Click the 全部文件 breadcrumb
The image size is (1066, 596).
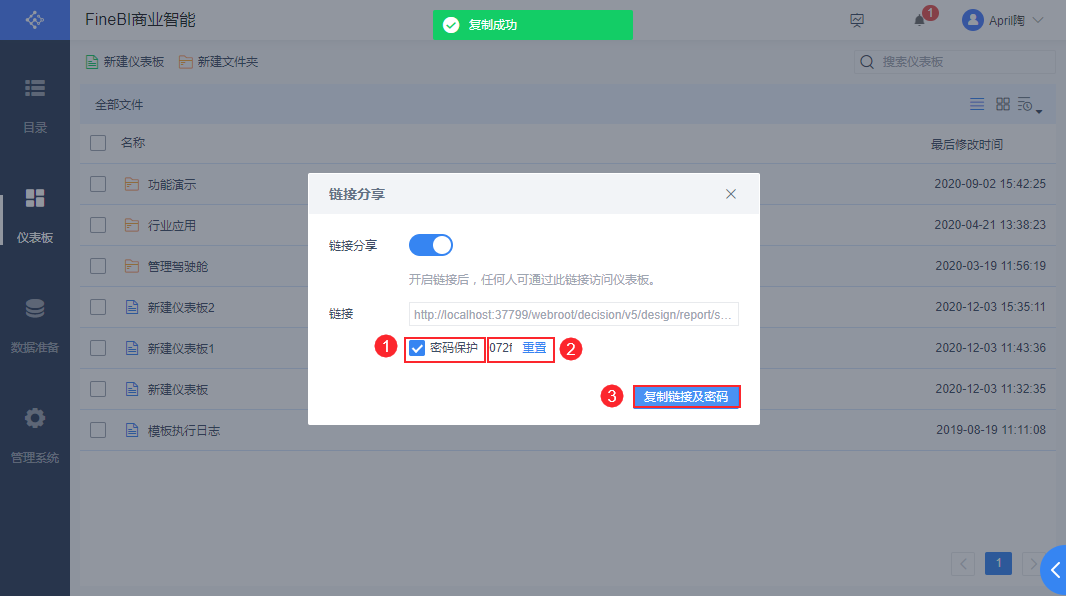[x=119, y=105]
